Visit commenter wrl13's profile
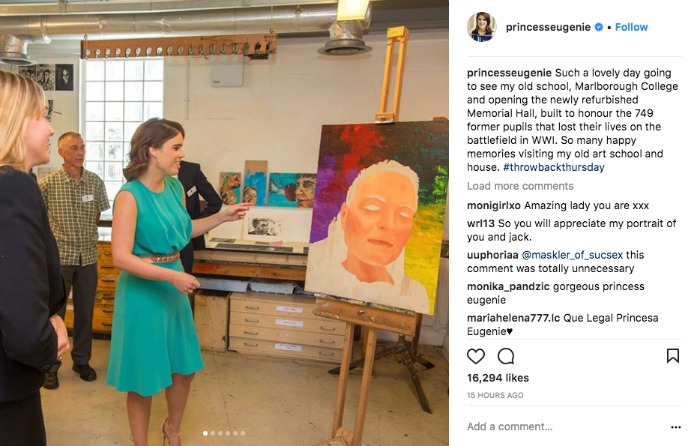 [x=481, y=223]
